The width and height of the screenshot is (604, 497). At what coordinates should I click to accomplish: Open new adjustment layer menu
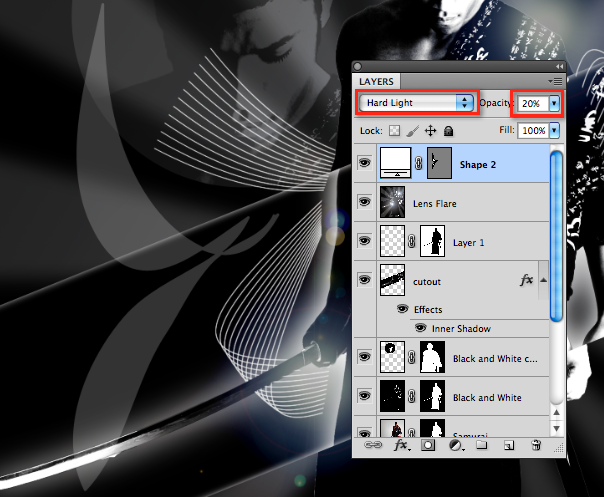[x=456, y=446]
